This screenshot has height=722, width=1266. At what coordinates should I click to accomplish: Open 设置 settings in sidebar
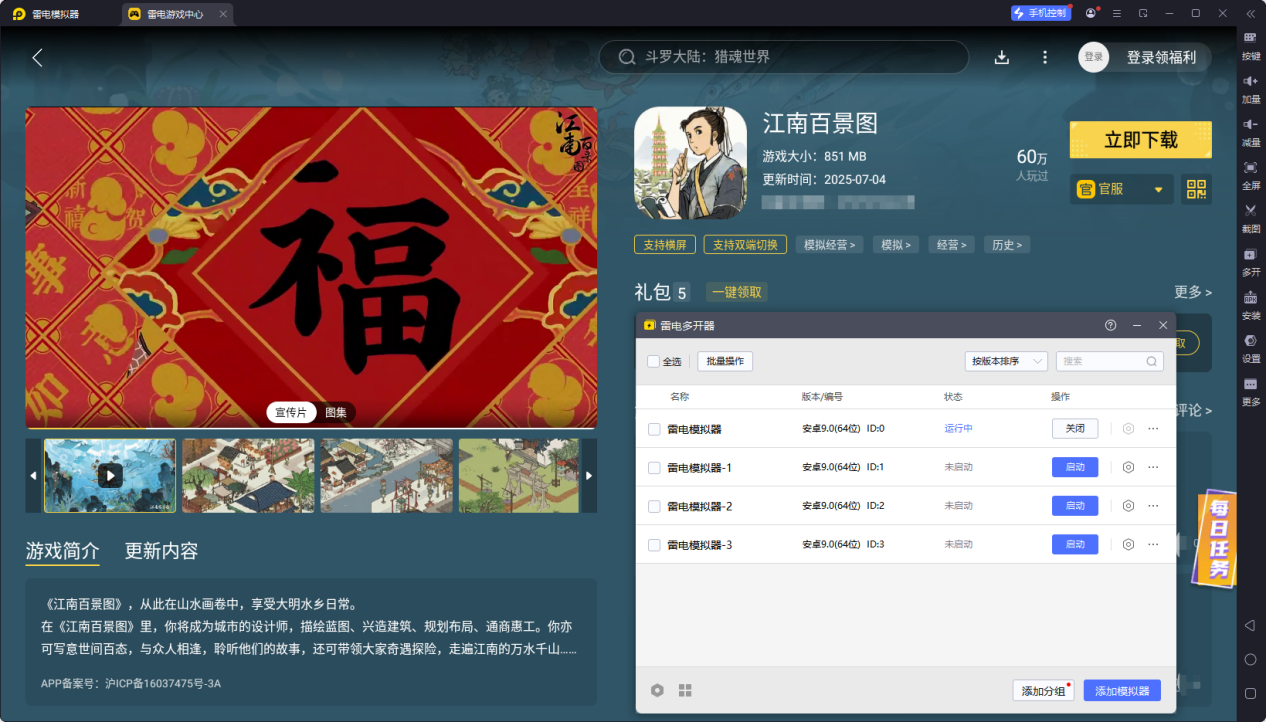coord(1251,346)
